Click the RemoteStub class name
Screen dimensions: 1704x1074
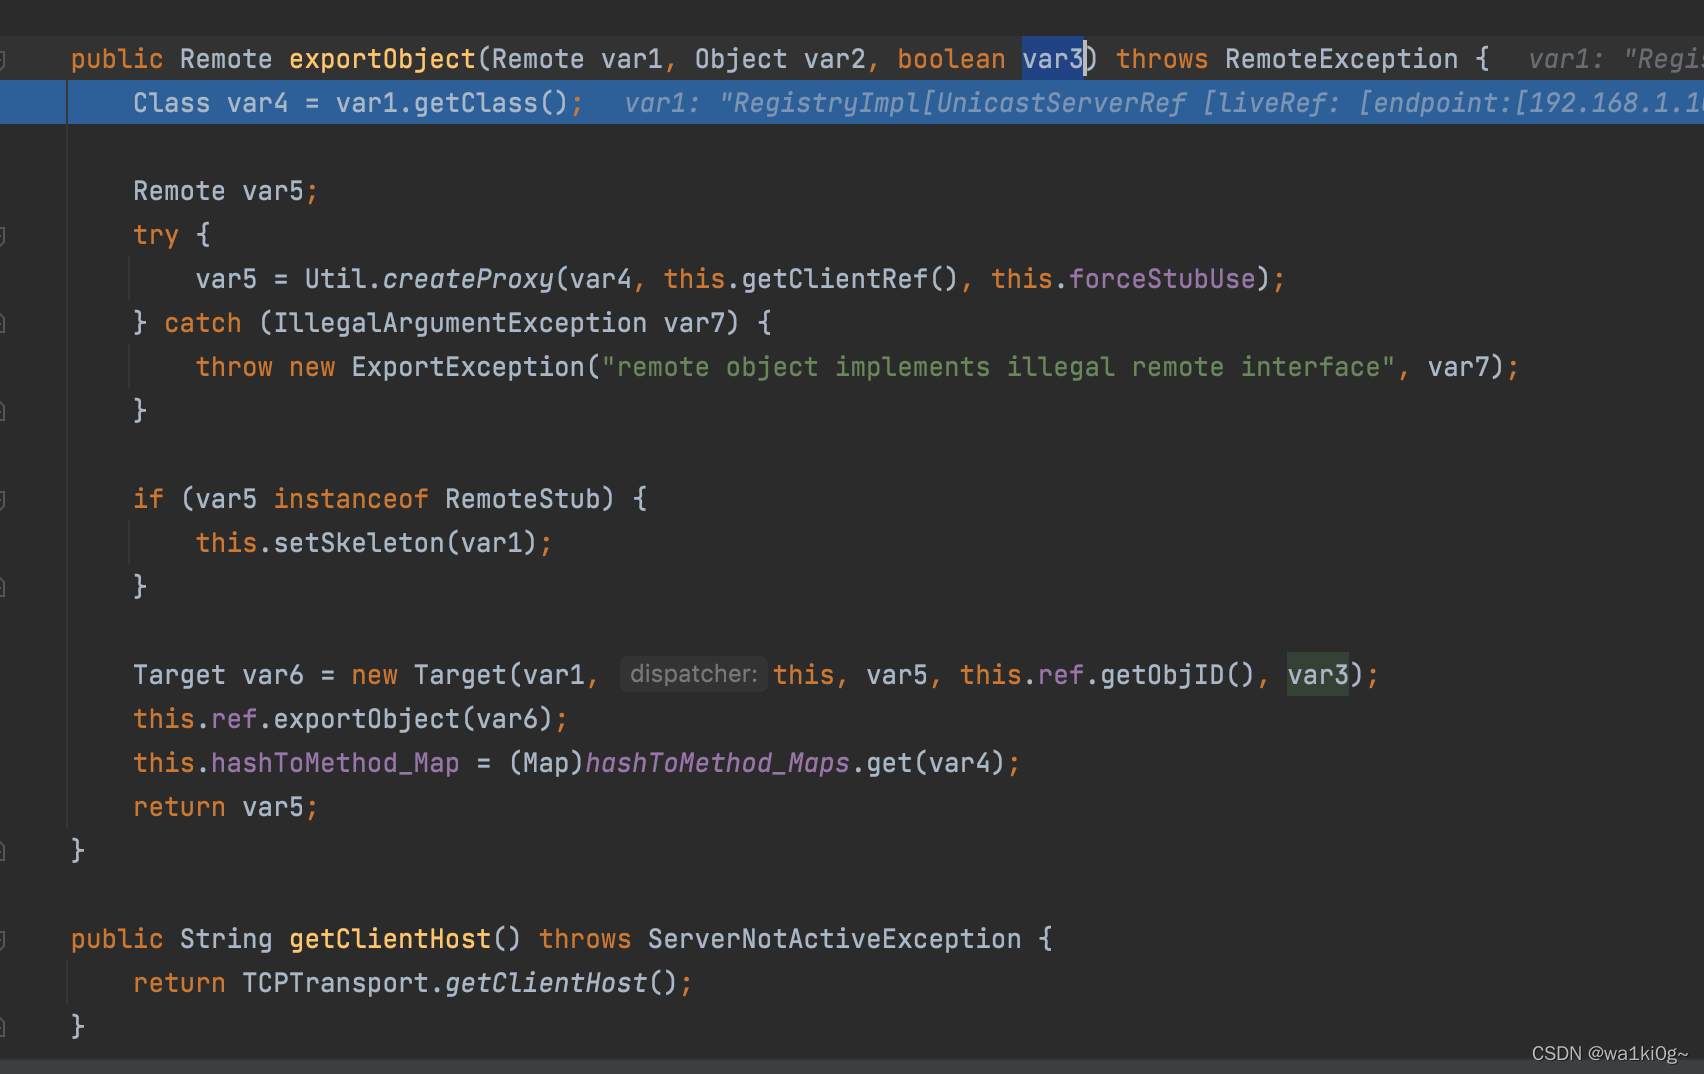pos(522,499)
